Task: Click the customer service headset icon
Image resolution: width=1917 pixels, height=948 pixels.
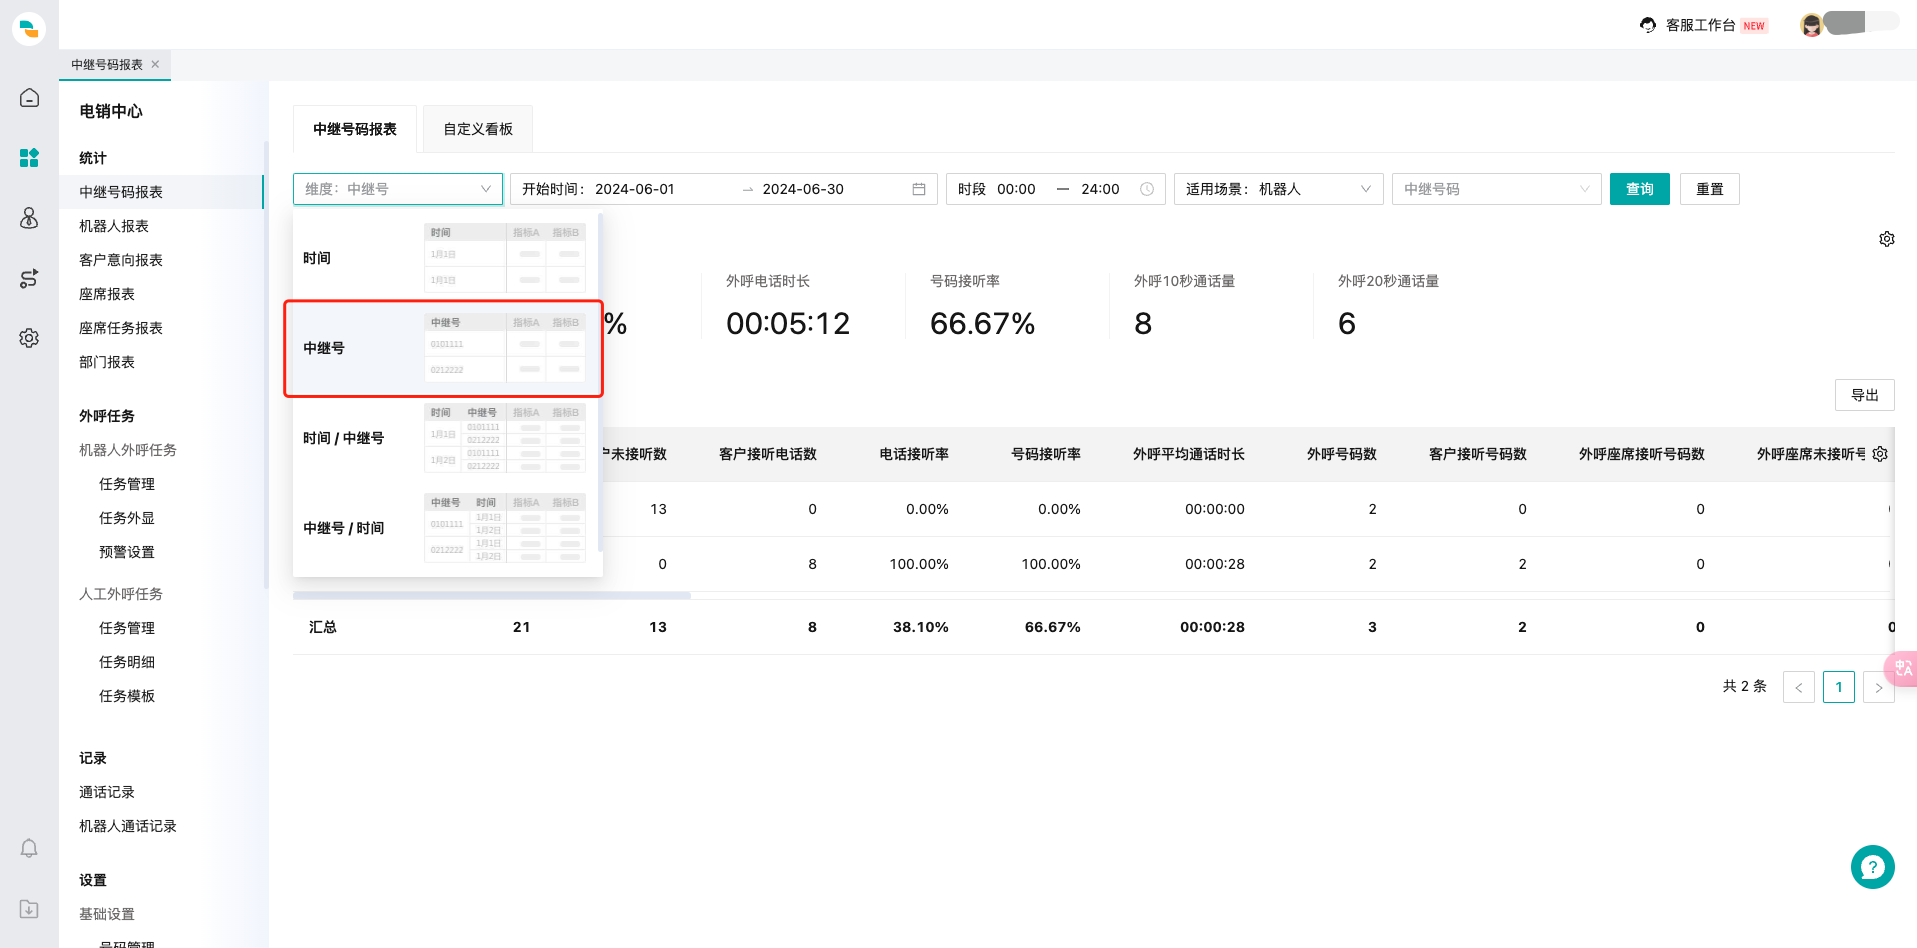Action: [x=1648, y=25]
